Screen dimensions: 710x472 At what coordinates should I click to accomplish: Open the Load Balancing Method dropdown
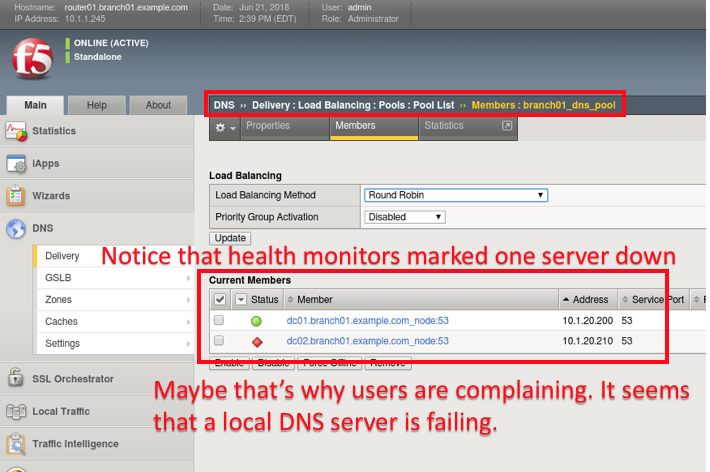pyautogui.click(x=456, y=195)
